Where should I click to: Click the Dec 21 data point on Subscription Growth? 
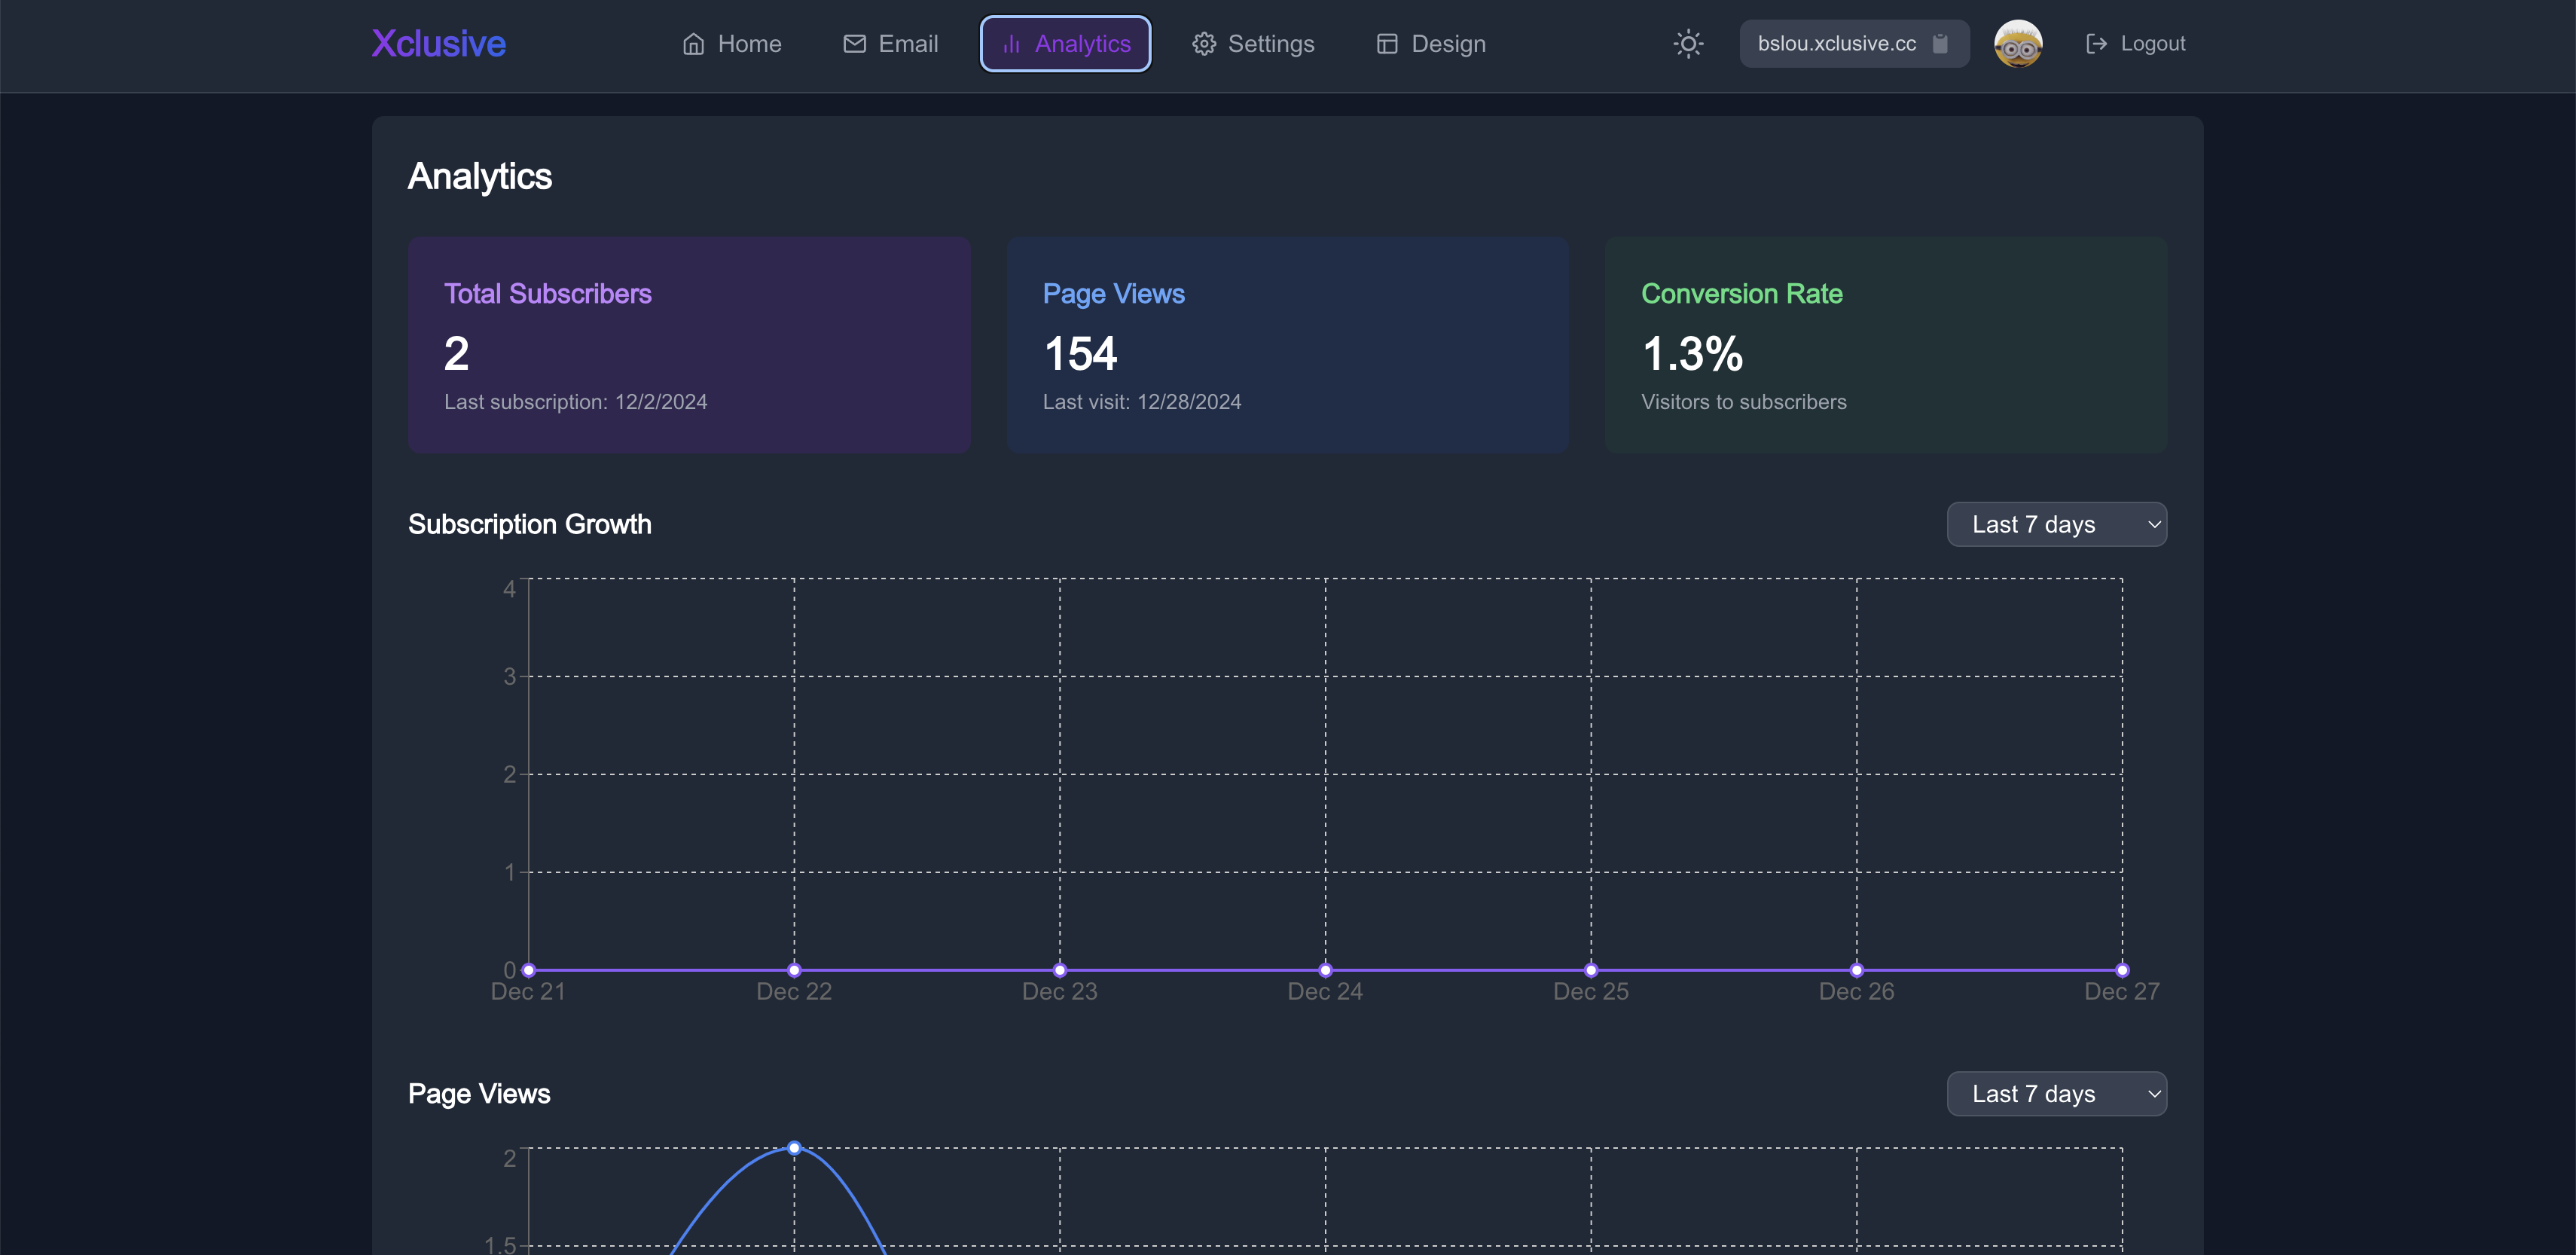[x=529, y=970]
